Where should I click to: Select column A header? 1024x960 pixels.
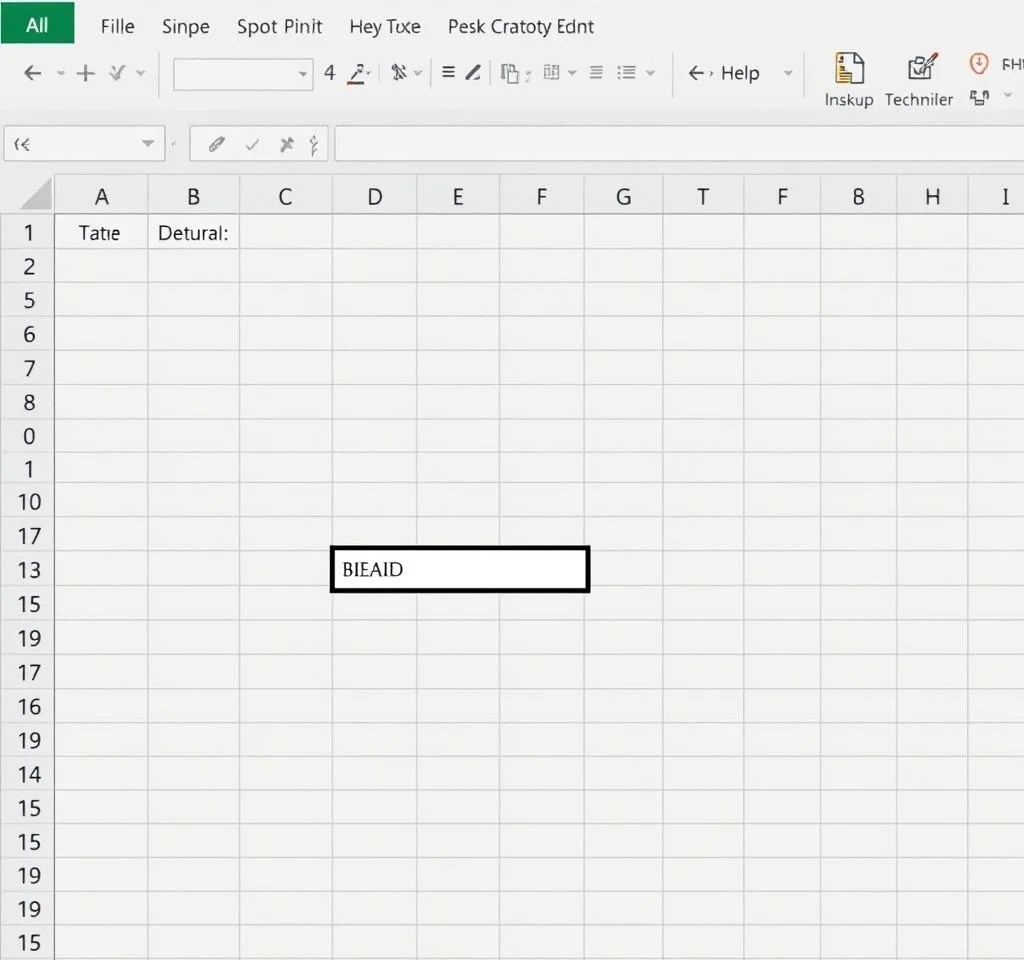pos(101,196)
